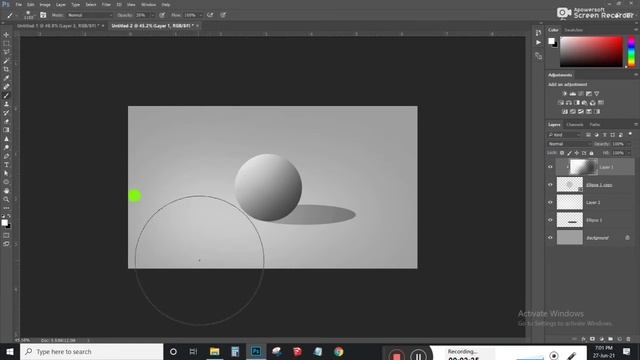Hide the Ellipse 1 copy layer
640x360 pixels.
(550, 185)
